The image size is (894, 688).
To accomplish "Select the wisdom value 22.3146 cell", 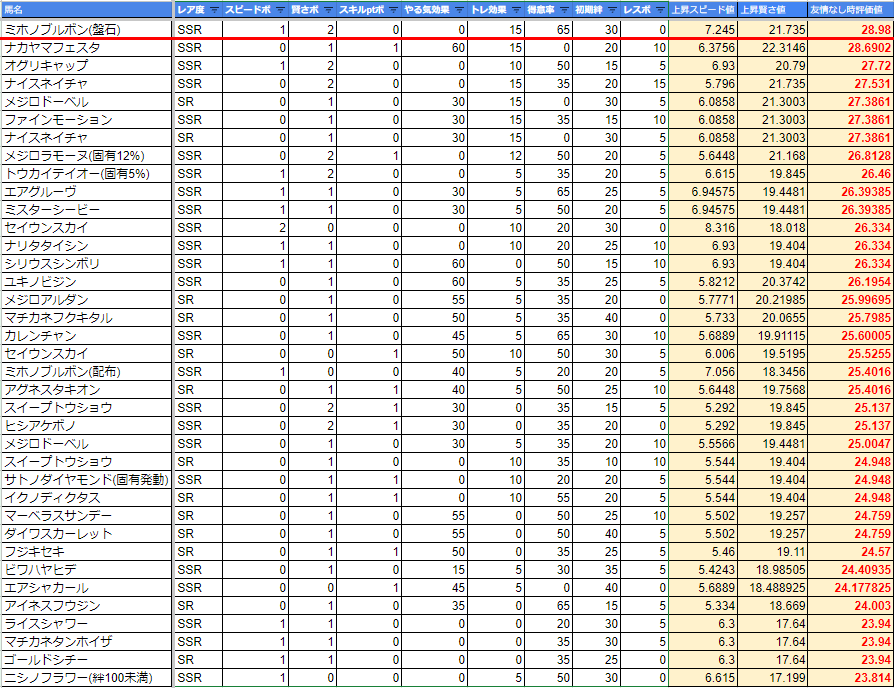I will (773, 48).
